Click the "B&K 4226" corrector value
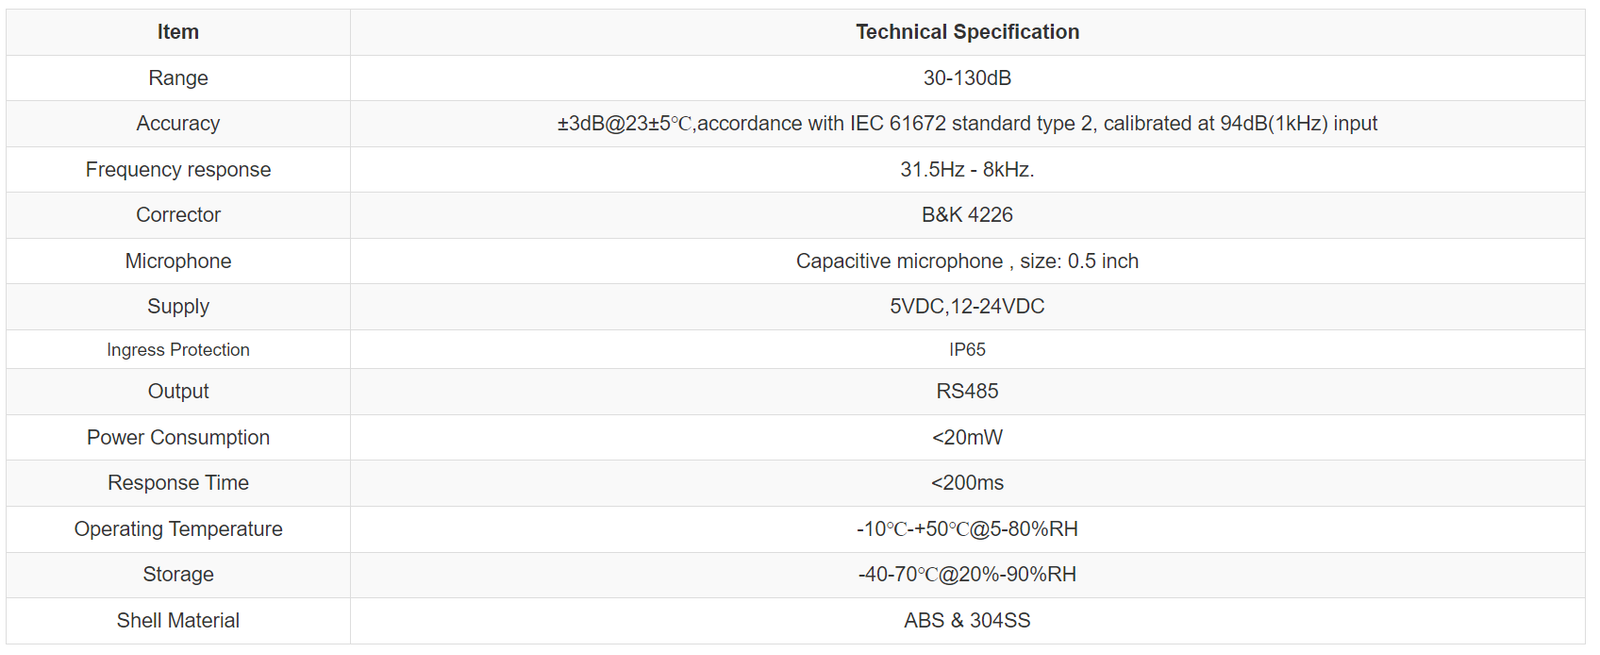1600x655 pixels. pyautogui.click(x=967, y=215)
